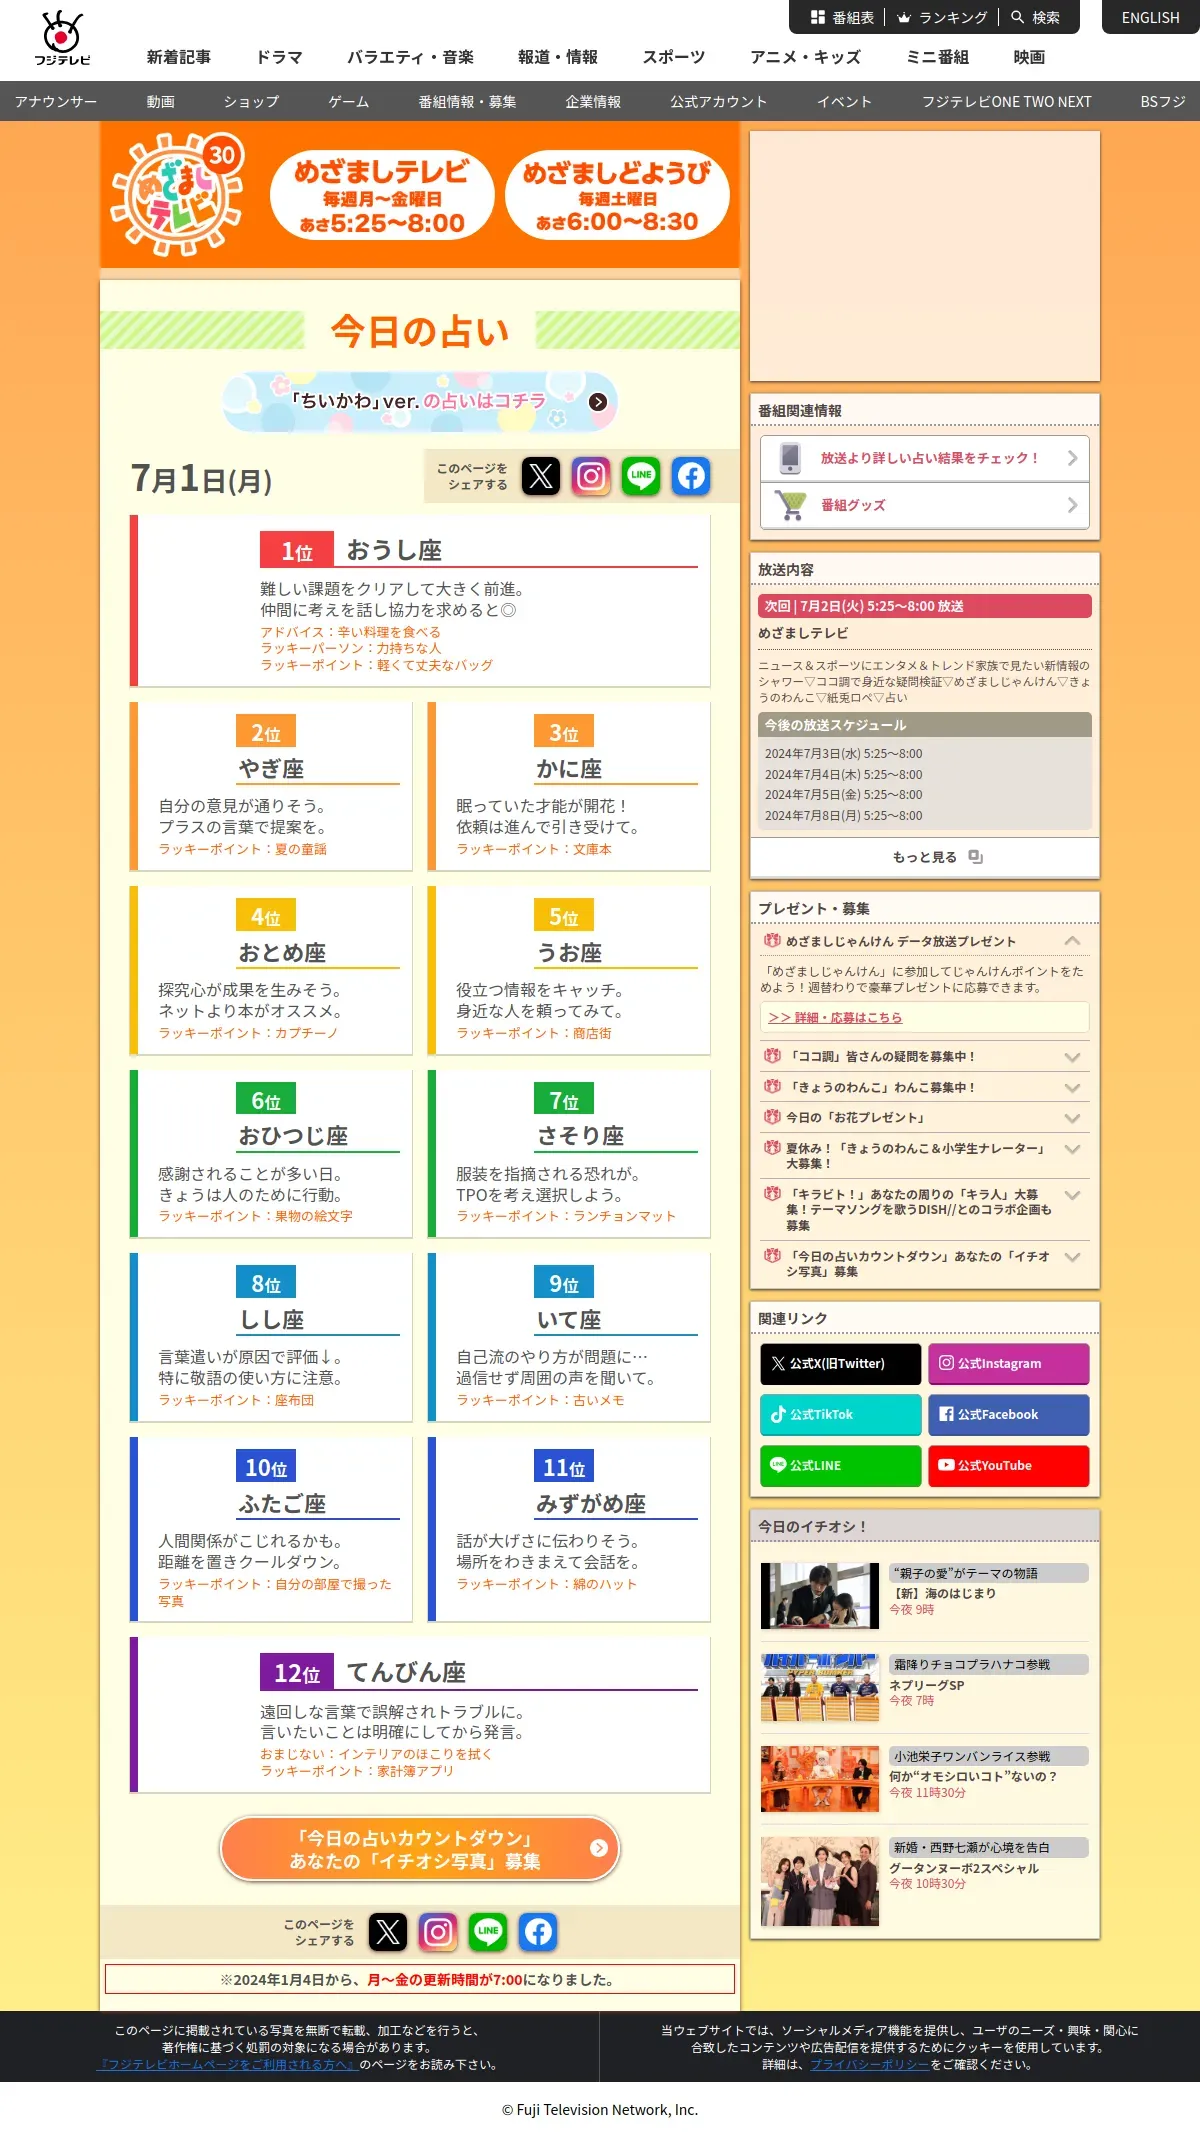This screenshot has width=1200, height=2136.
Task: Open the 公式YouTube button
Action: (1008, 1466)
